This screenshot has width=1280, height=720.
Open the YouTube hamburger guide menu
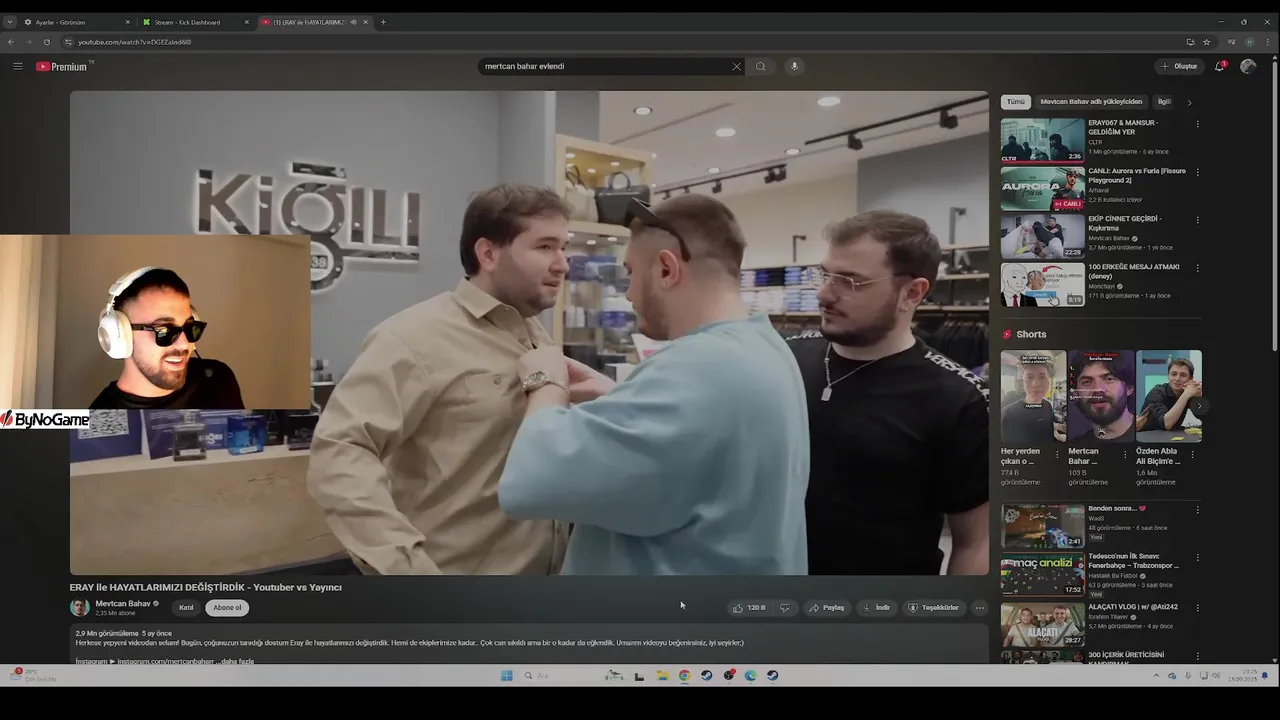tap(17, 66)
